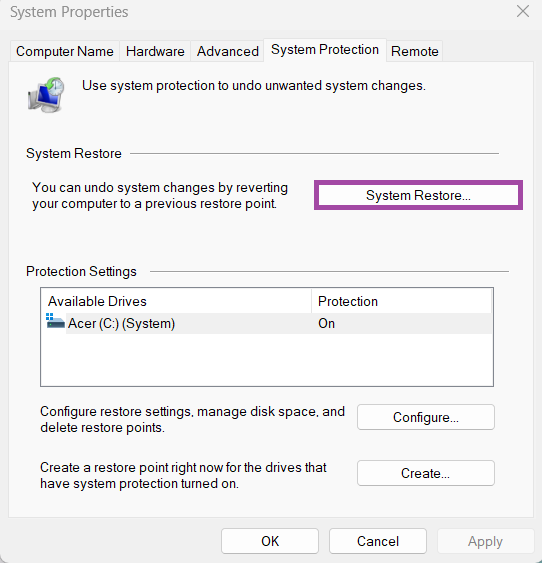Image resolution: width=542 pixels, height=563 pixels.
Task: Switch to the Computer Name tab
Action: tap(65, 51)
